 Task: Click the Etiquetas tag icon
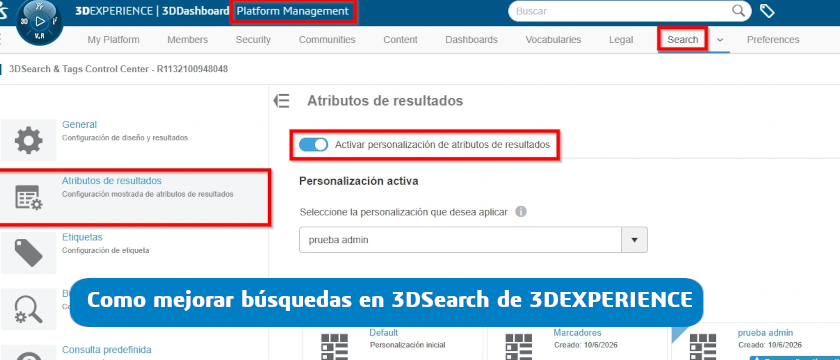click(28, 253)
